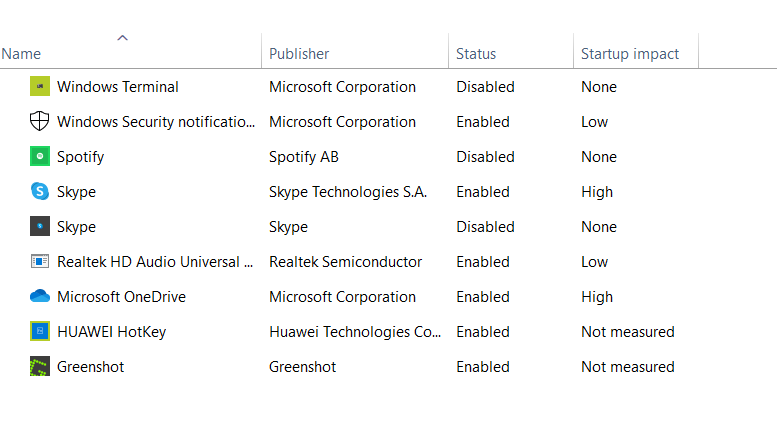Screen dimensions: 777x430
Task: Select the Windows Terminal app icon
Action: click(40, 86)
